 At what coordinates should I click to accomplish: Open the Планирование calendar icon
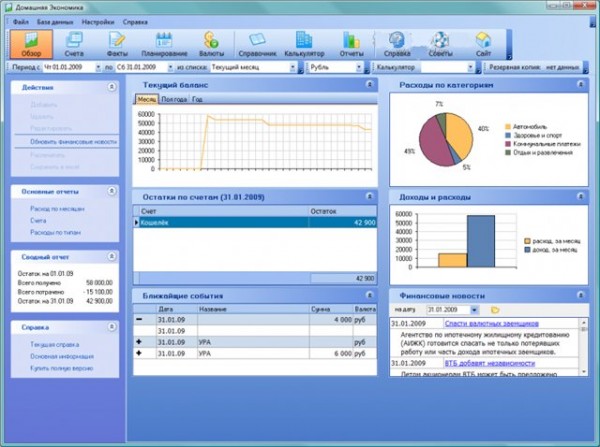click(164, 44)
